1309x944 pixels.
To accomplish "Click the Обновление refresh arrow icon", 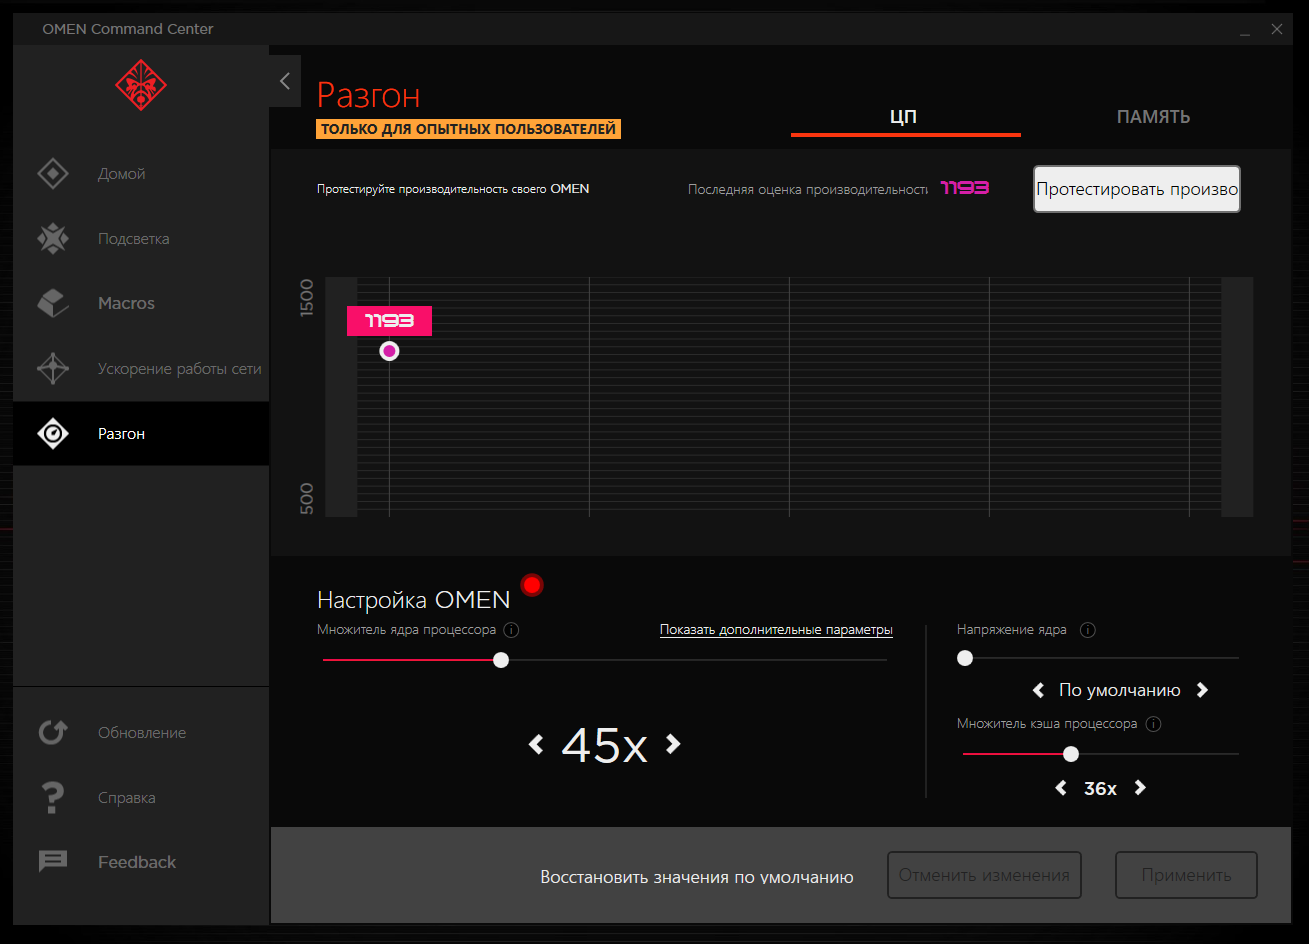I will tap(52, 733).
